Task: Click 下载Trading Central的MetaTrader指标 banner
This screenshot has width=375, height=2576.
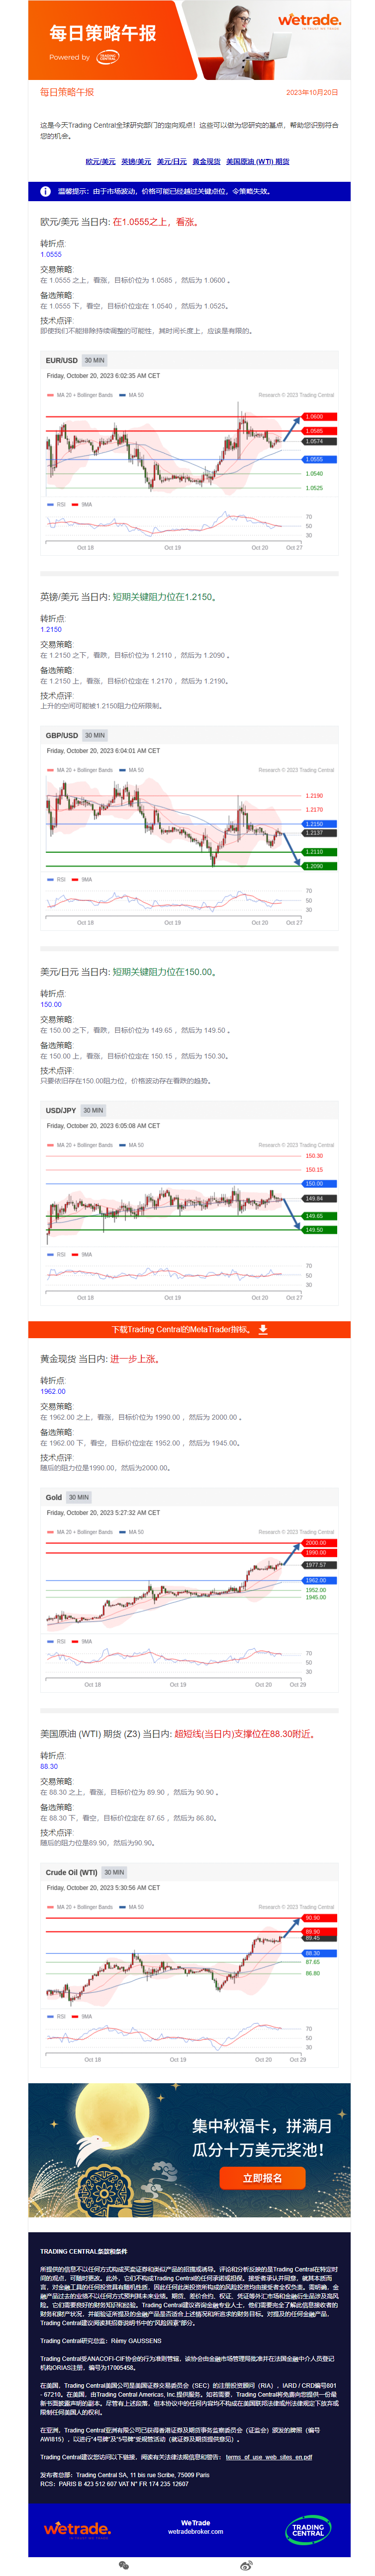Action: [x=189, y=1329]
